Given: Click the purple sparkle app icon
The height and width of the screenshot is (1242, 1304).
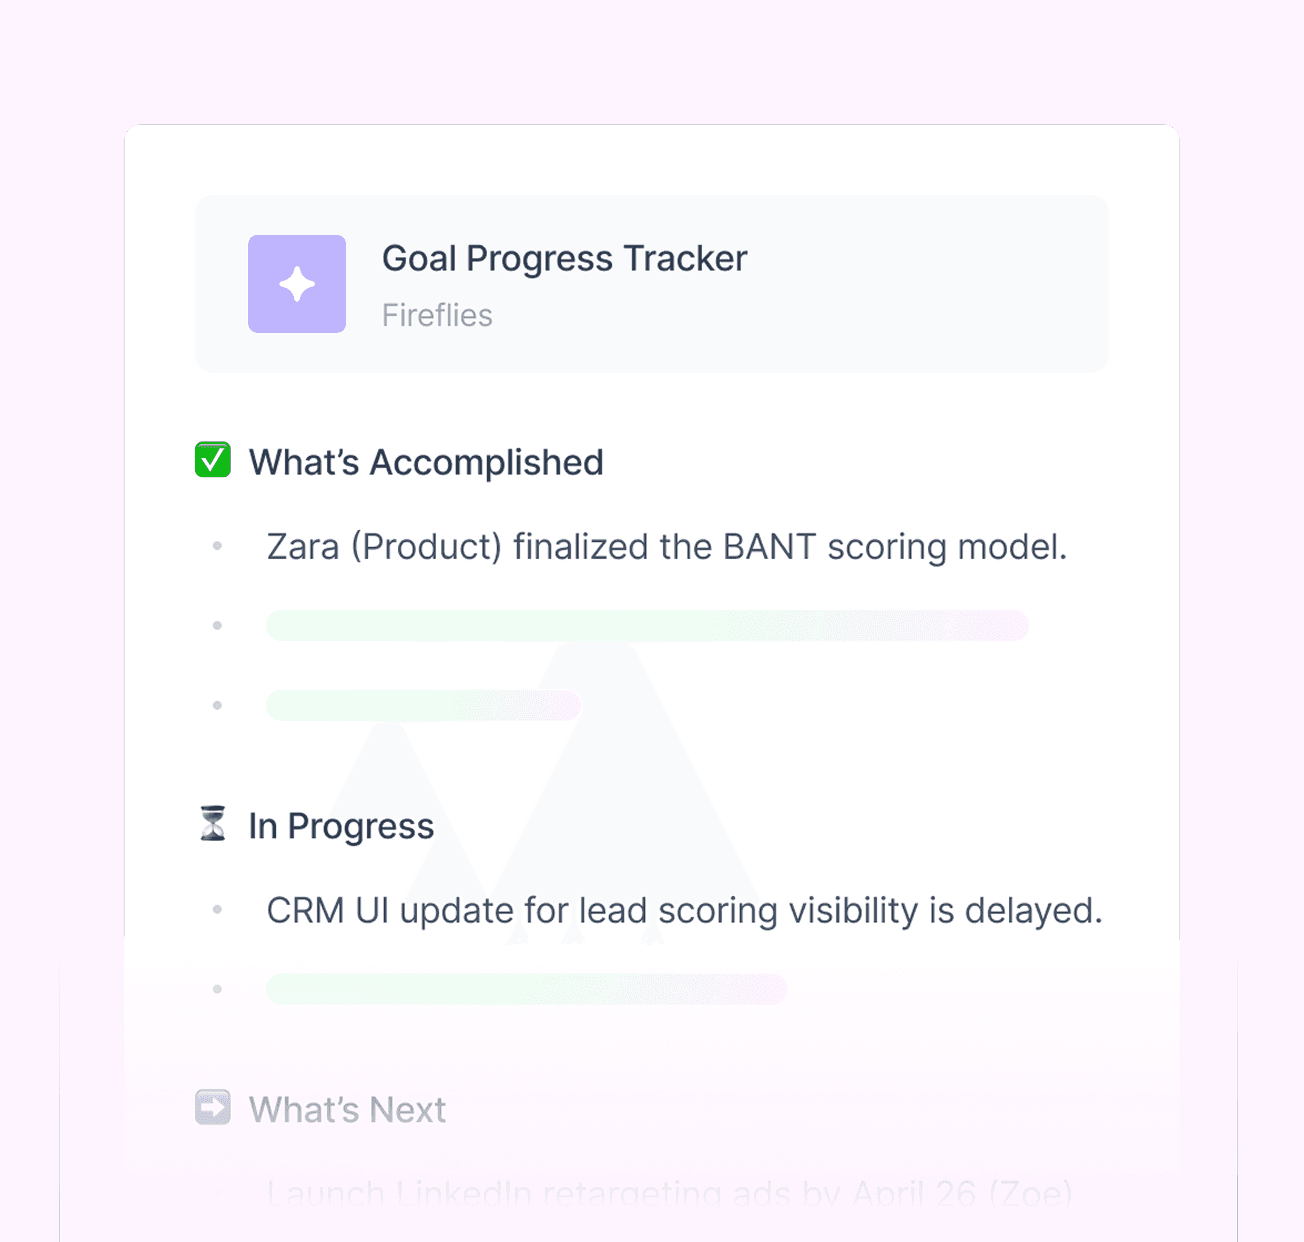Looking at the screenshot, I should click(297, 284).
